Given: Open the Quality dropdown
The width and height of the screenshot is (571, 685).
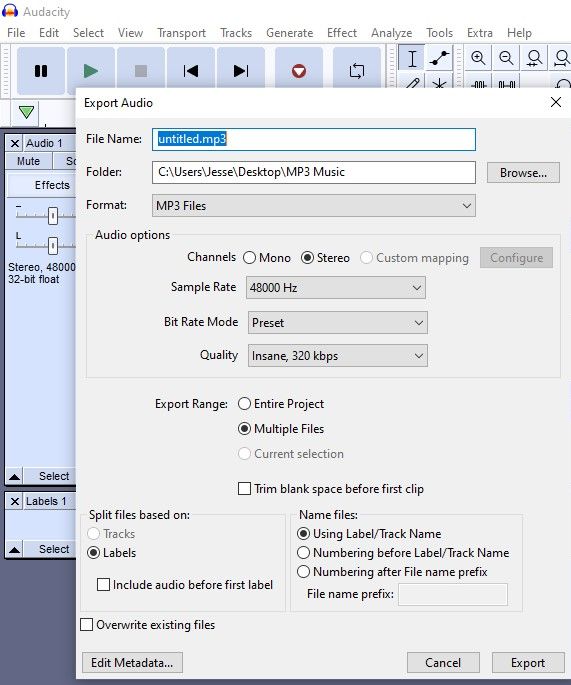Looking at the screenshot, I should click(x=337, y=356).
